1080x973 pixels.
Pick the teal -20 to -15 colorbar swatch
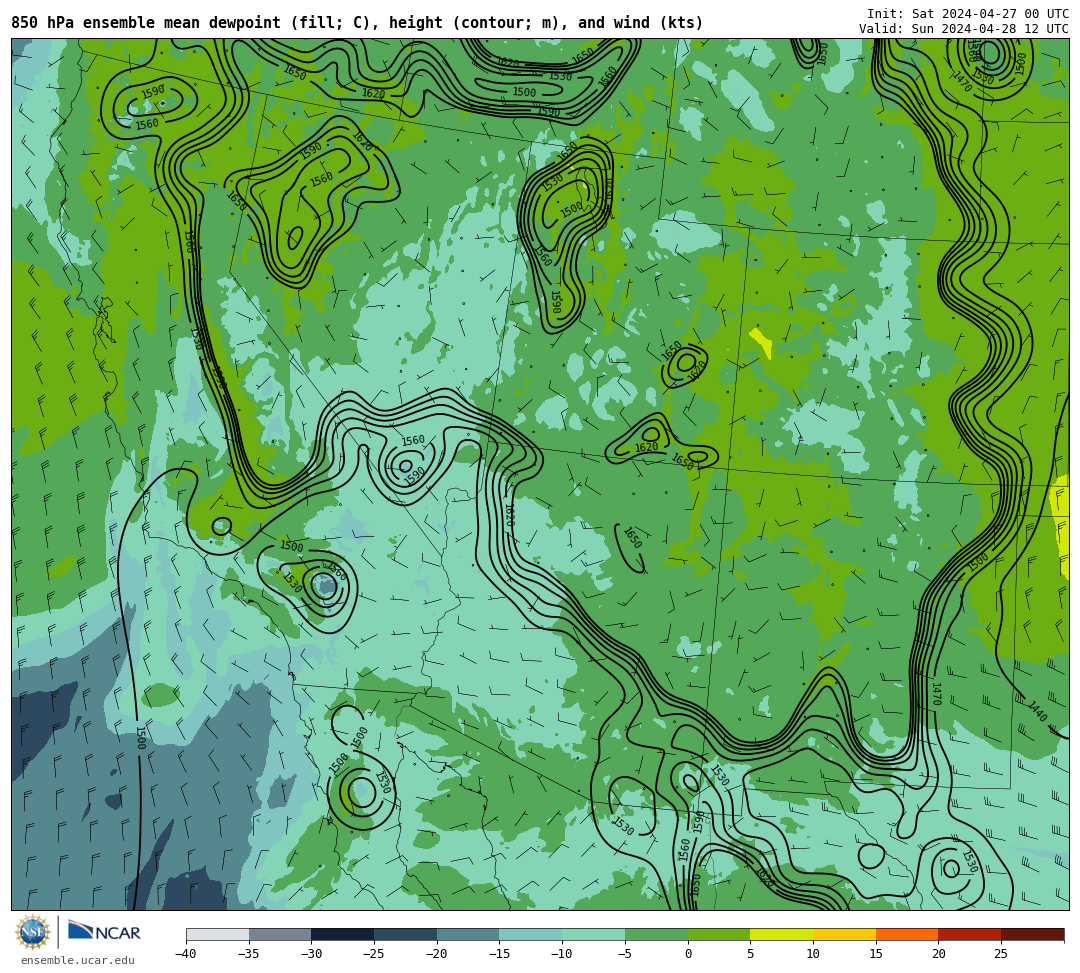(468, 934)
